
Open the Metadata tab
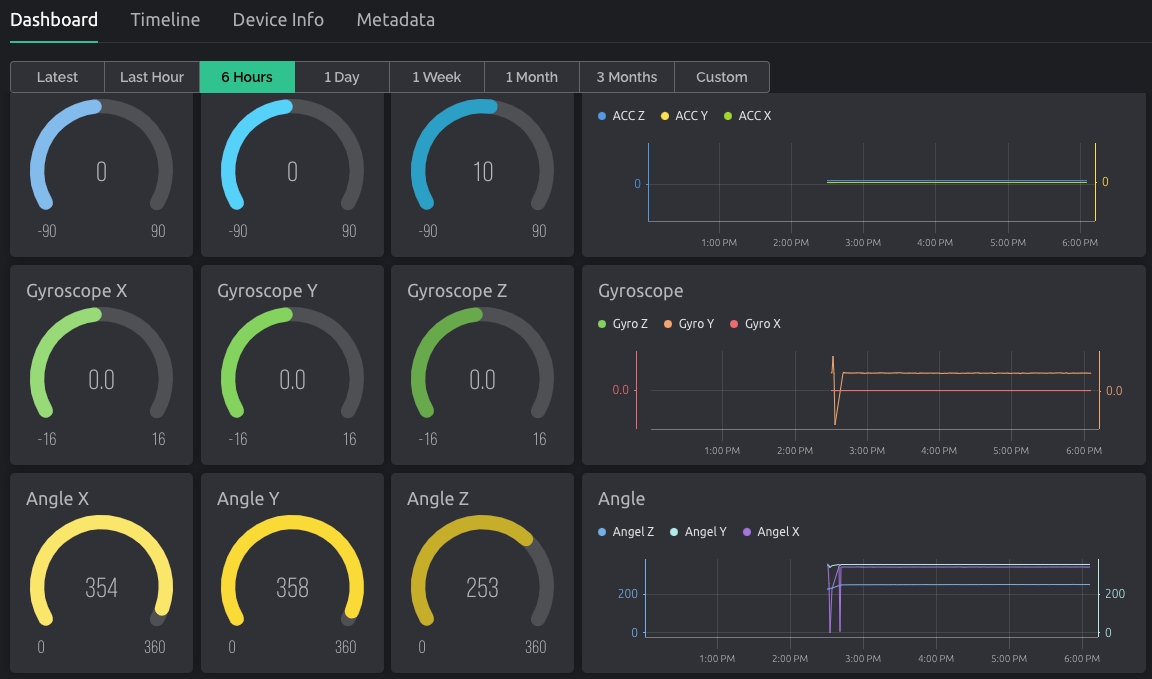click(395, 20)
